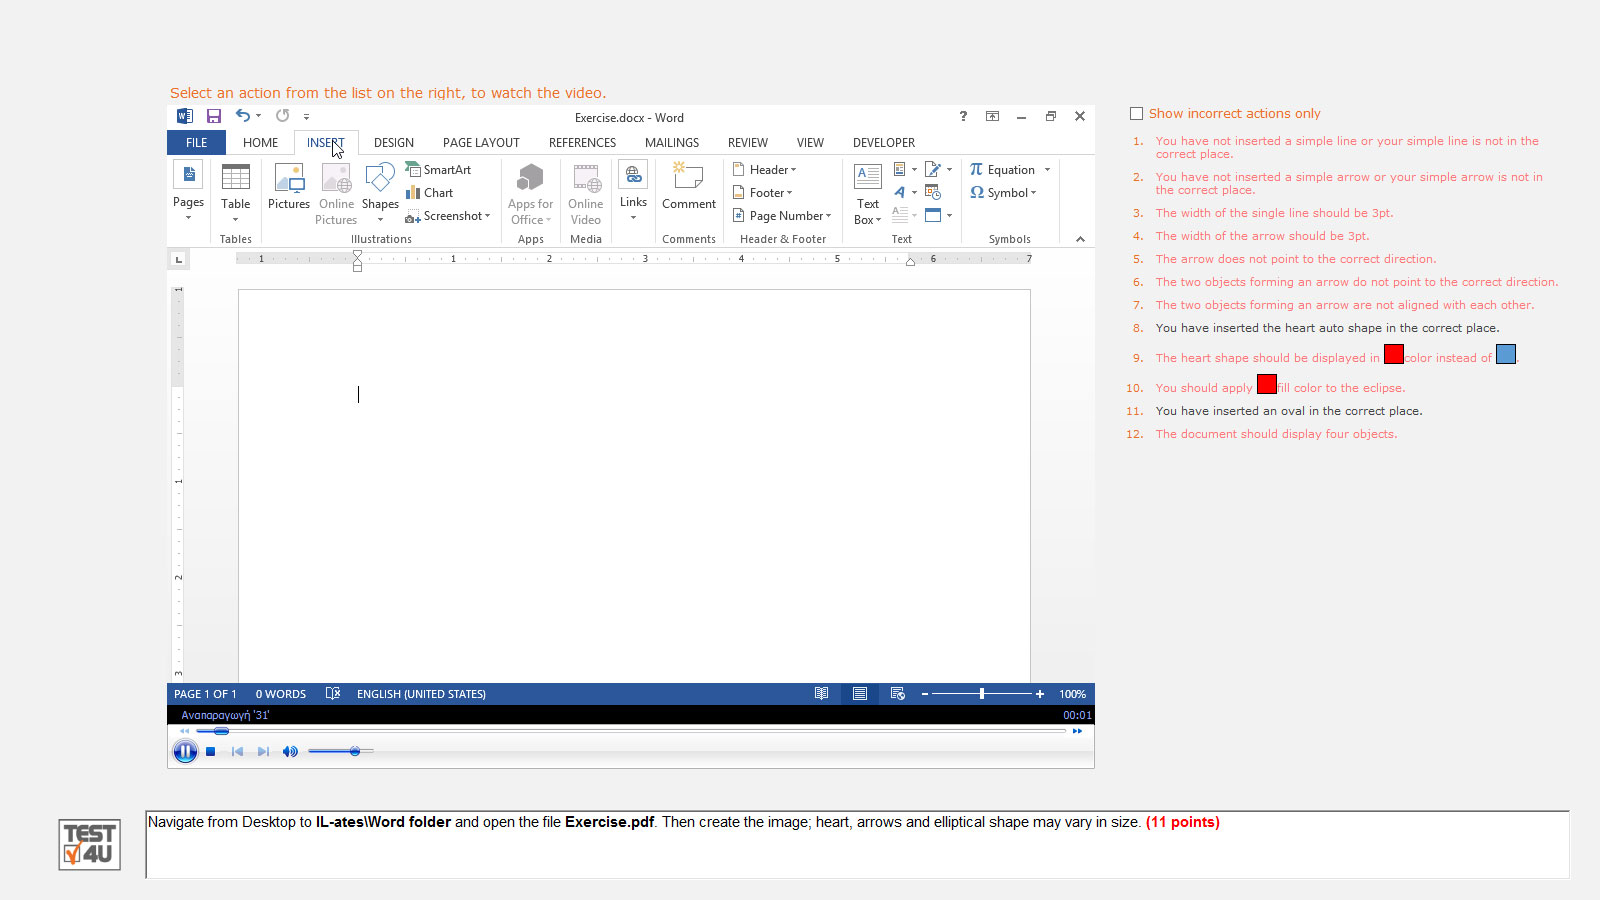
Task: Open the Shapes gallery in Illustrations
Action: pyautogui.click(x=380, y=192)
